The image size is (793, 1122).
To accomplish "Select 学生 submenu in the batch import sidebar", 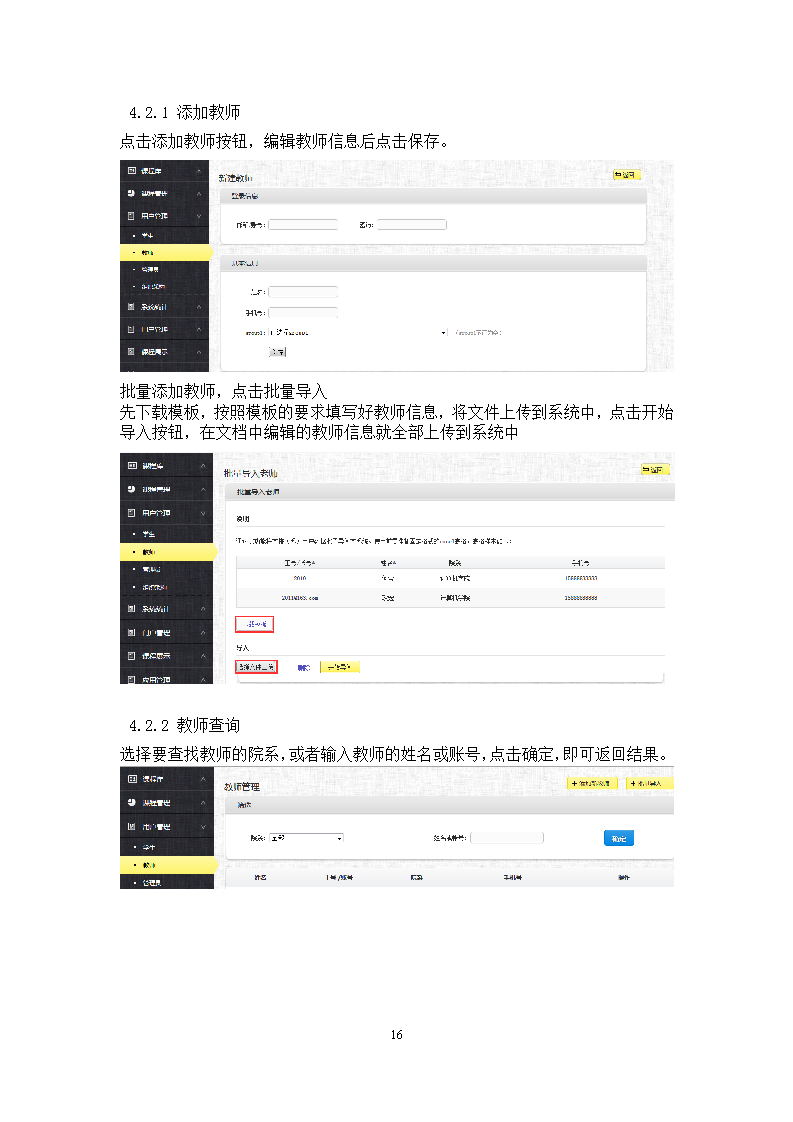I will [148, 534].
